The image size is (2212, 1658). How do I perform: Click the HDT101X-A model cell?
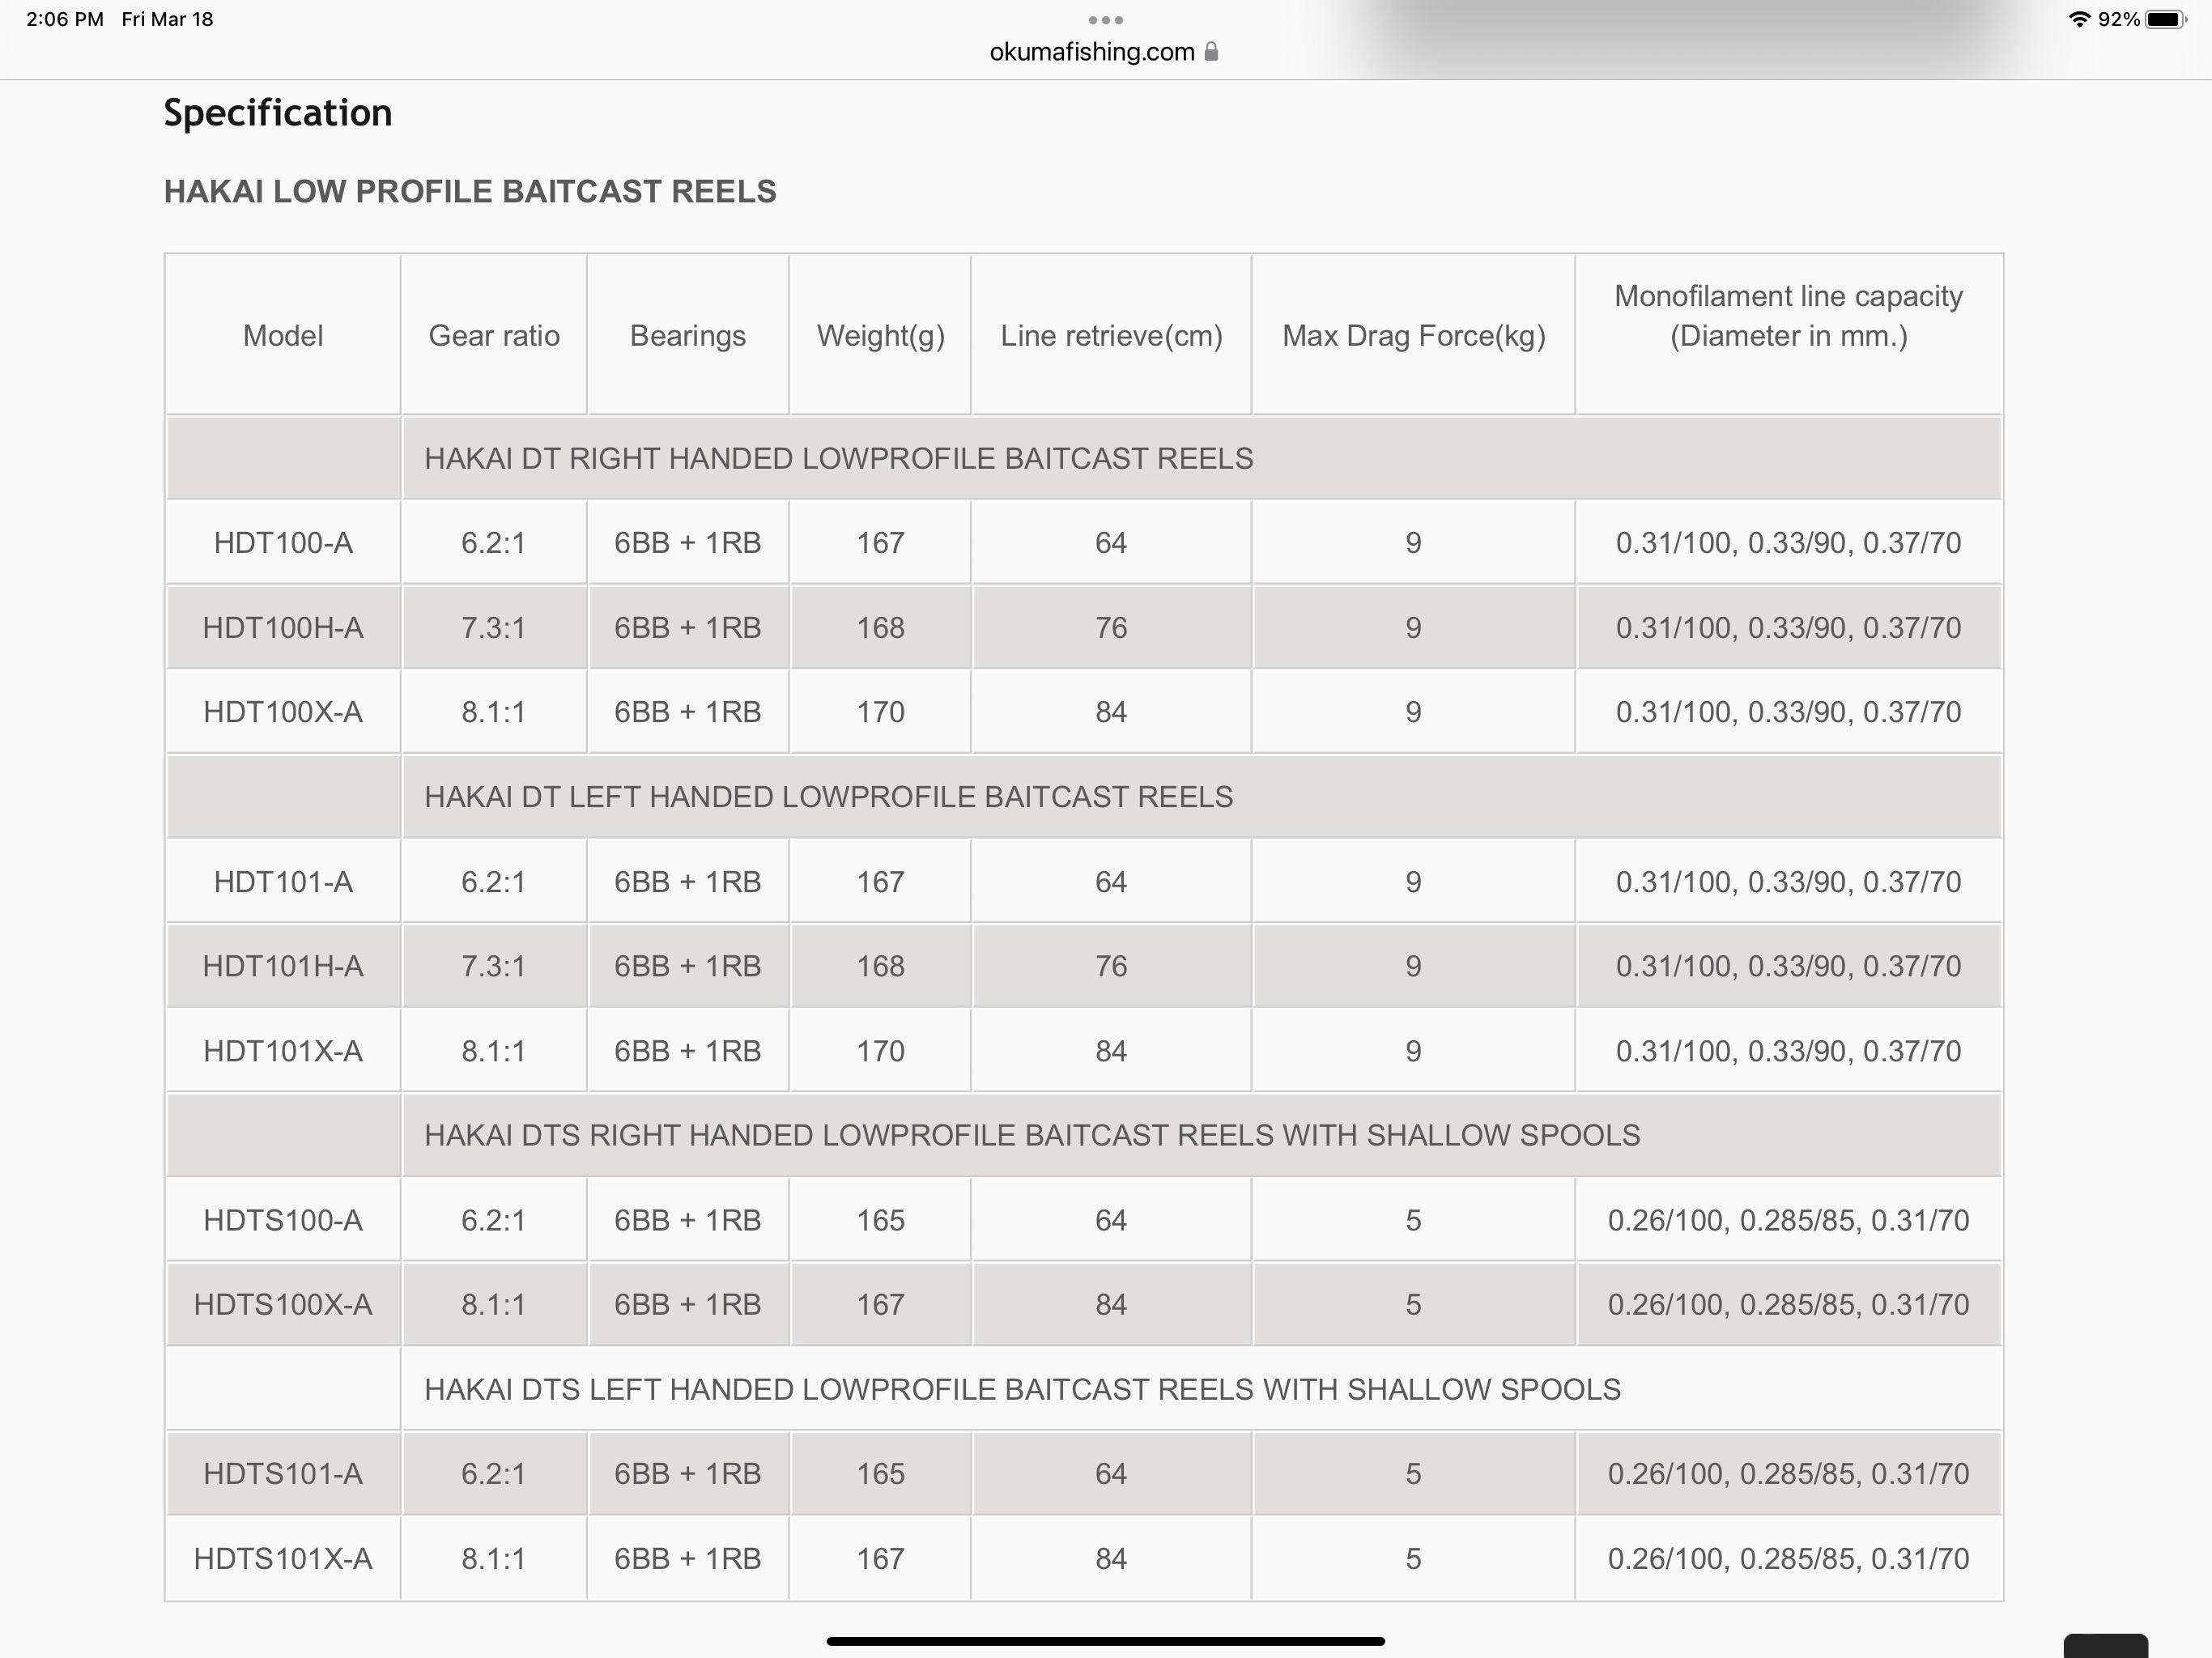coord(283,1051)
